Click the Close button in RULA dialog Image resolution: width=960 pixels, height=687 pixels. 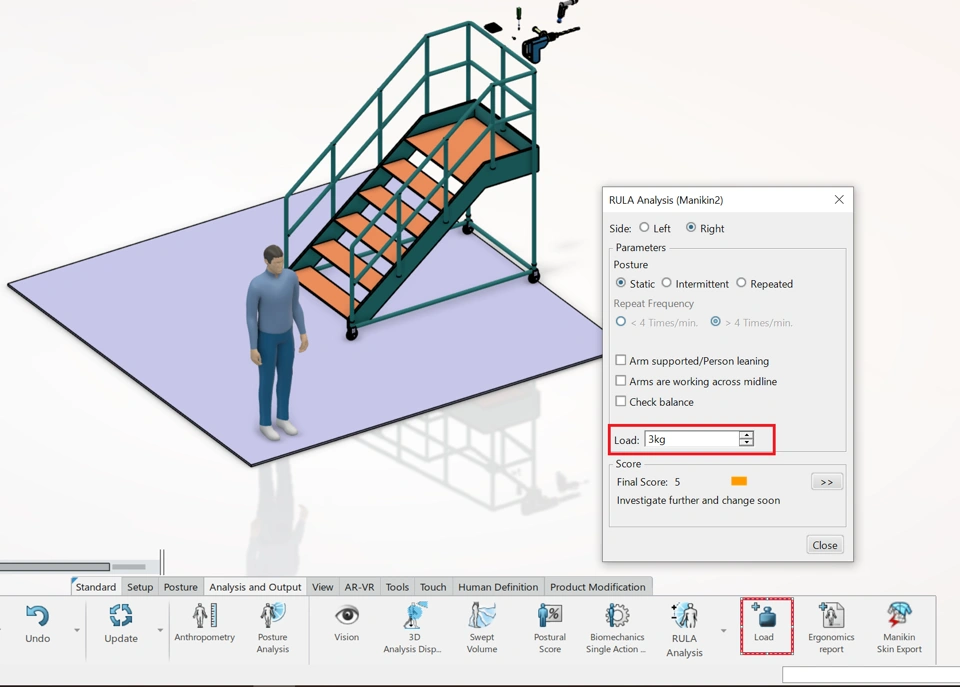(x=825, y=545)
